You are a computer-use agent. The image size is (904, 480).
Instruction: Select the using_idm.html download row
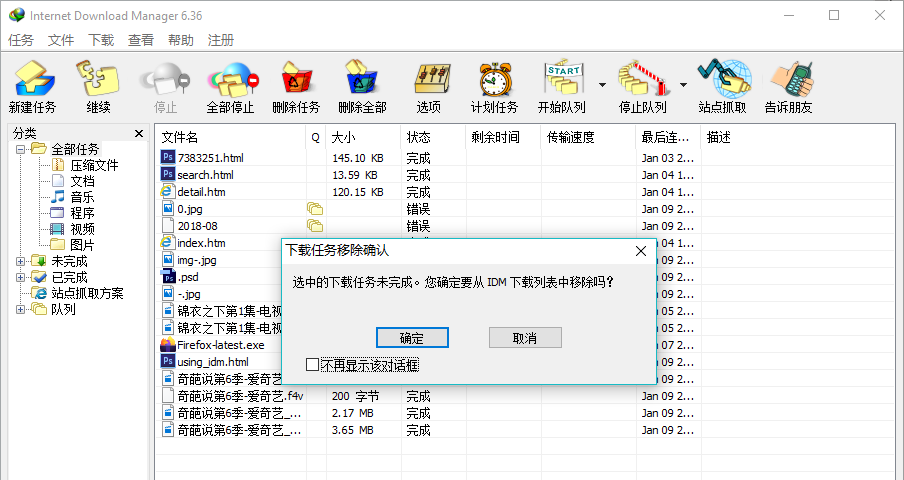[x=220, y=362]
